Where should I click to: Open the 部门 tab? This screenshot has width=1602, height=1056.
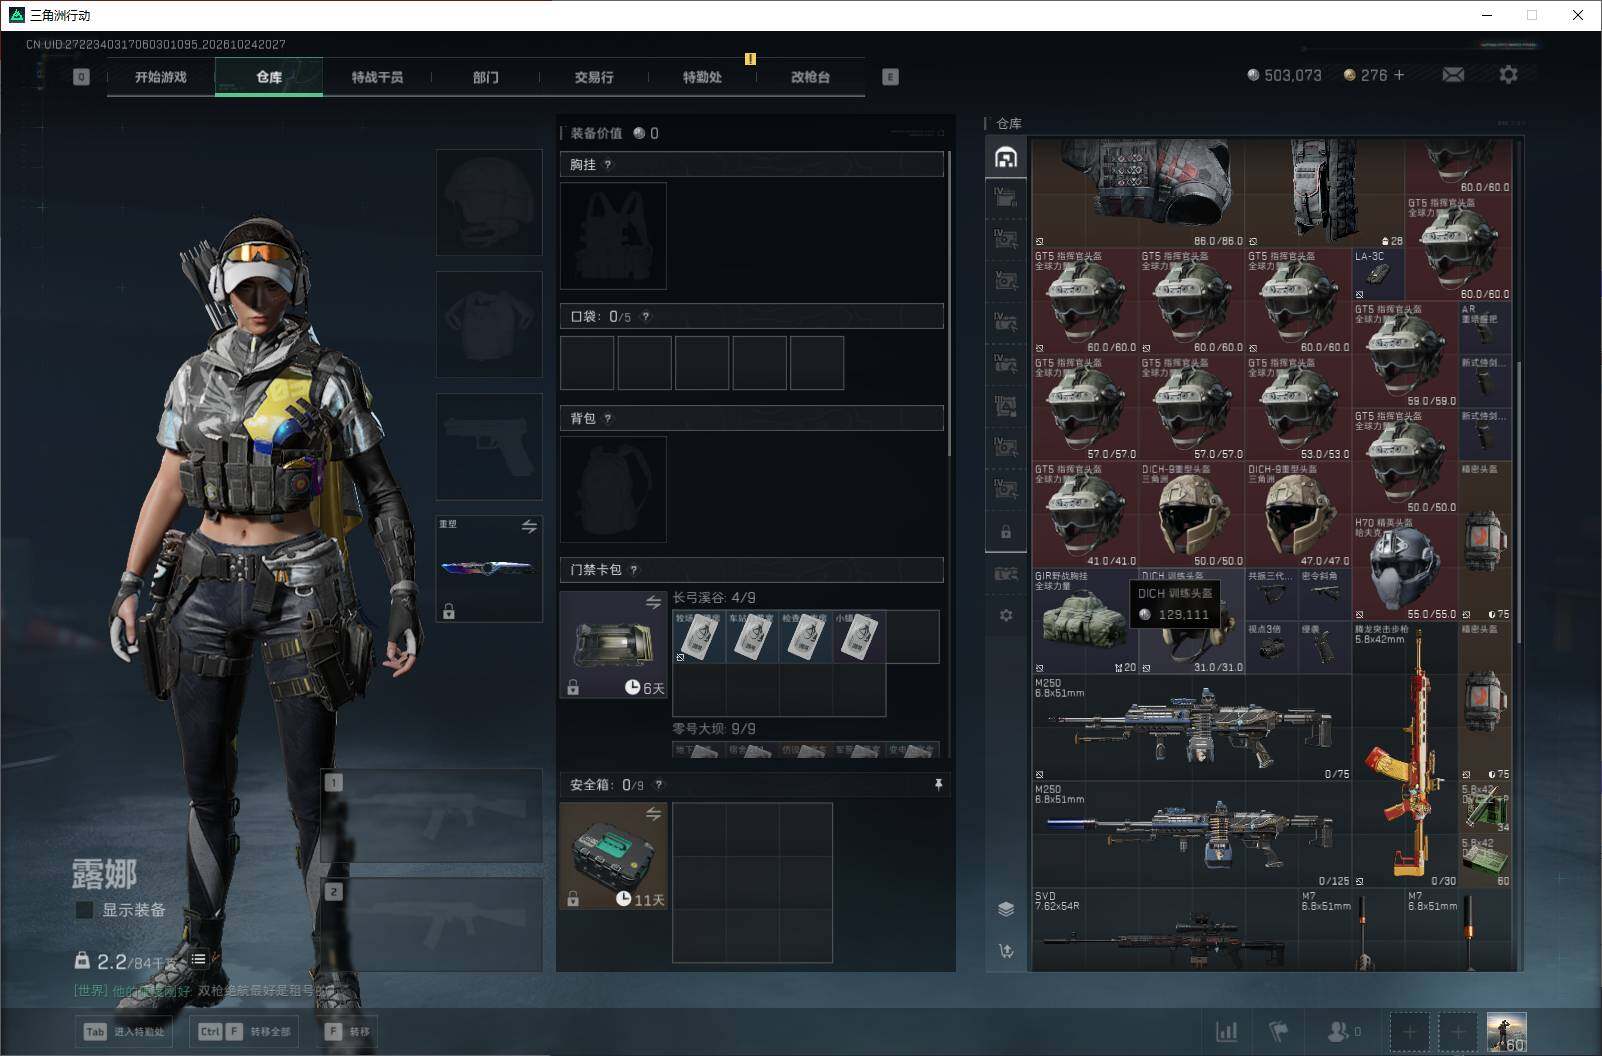[486, 77]
